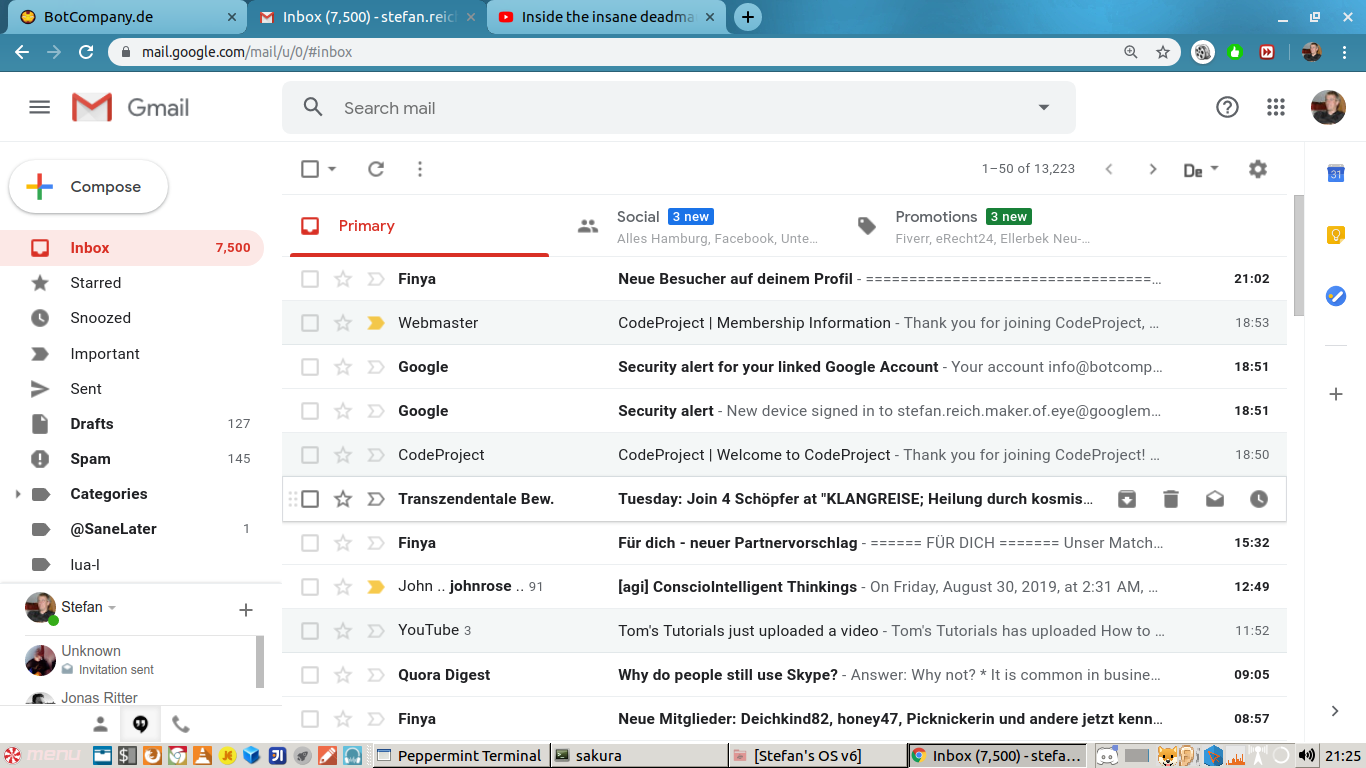
Task: Delete the Transzendentale Bew. email via trash icon
Action: (x=1171, y=499)
